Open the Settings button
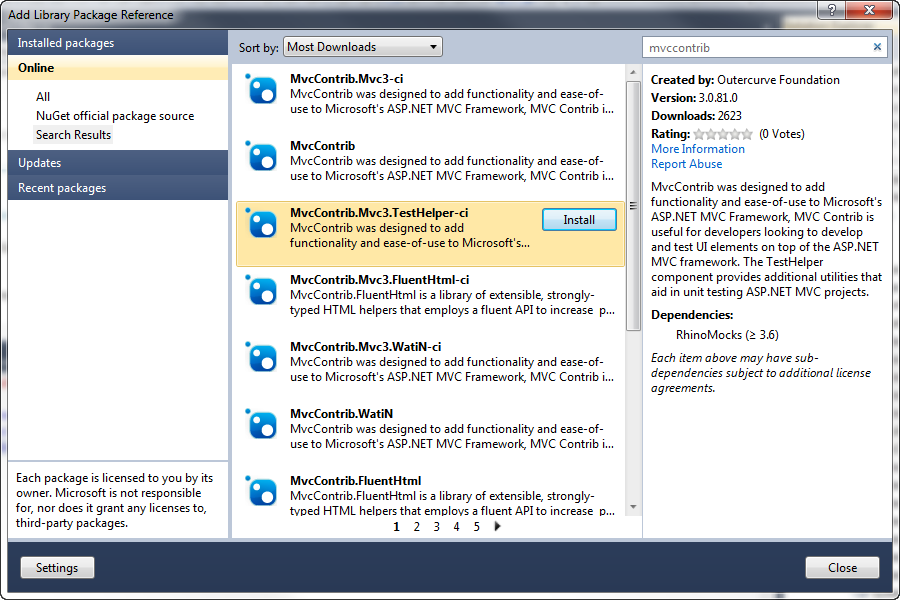 click(57, 568)
